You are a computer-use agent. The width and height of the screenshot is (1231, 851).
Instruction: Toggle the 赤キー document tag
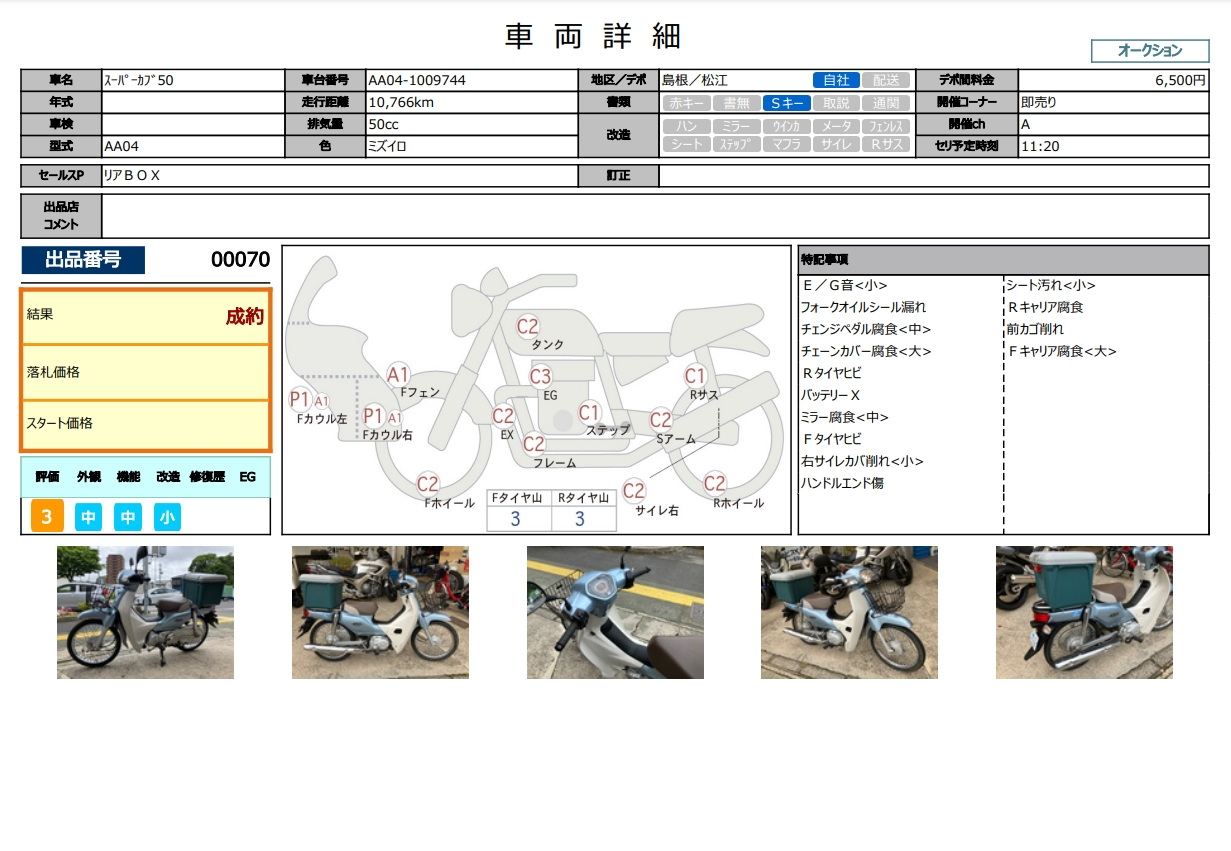click(686, 103)
